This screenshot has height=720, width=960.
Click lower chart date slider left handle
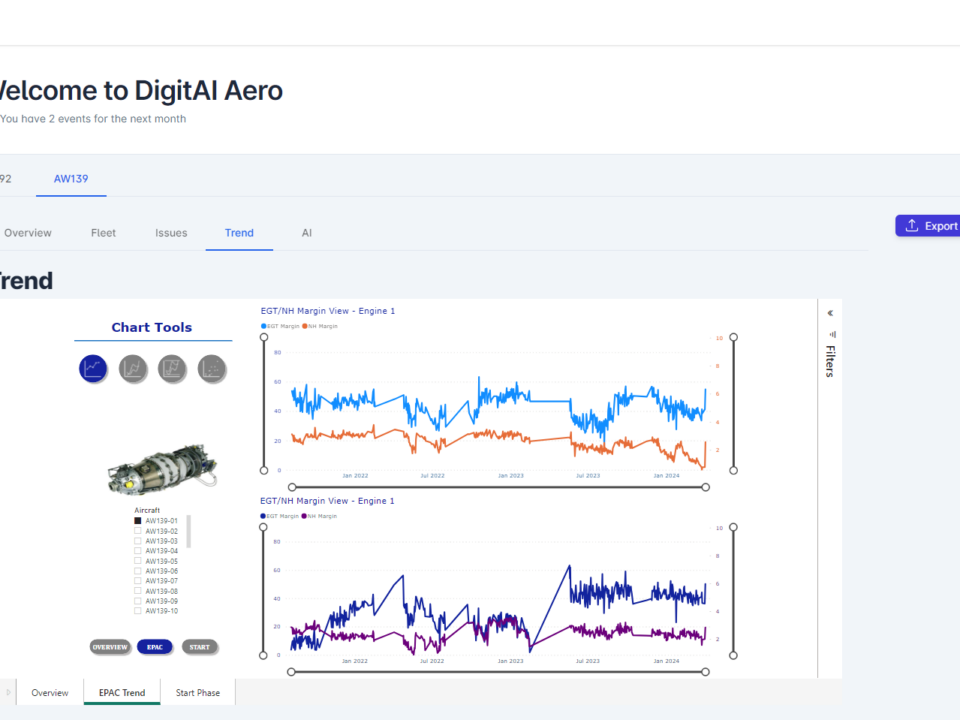(x=291, y=672)
